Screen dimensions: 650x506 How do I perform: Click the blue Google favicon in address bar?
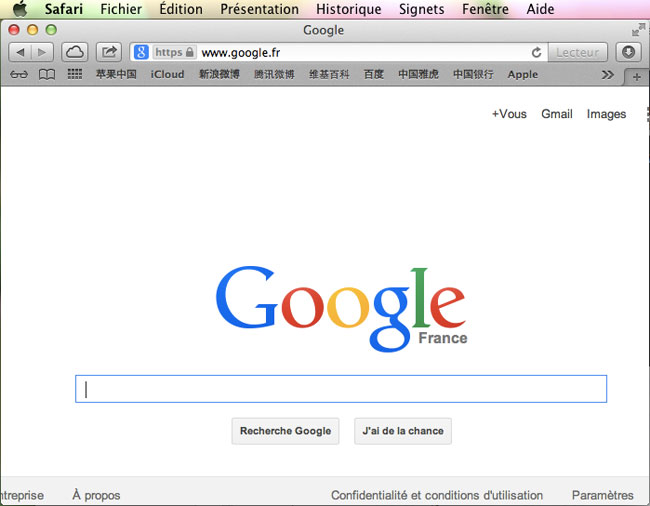[141, 53]
